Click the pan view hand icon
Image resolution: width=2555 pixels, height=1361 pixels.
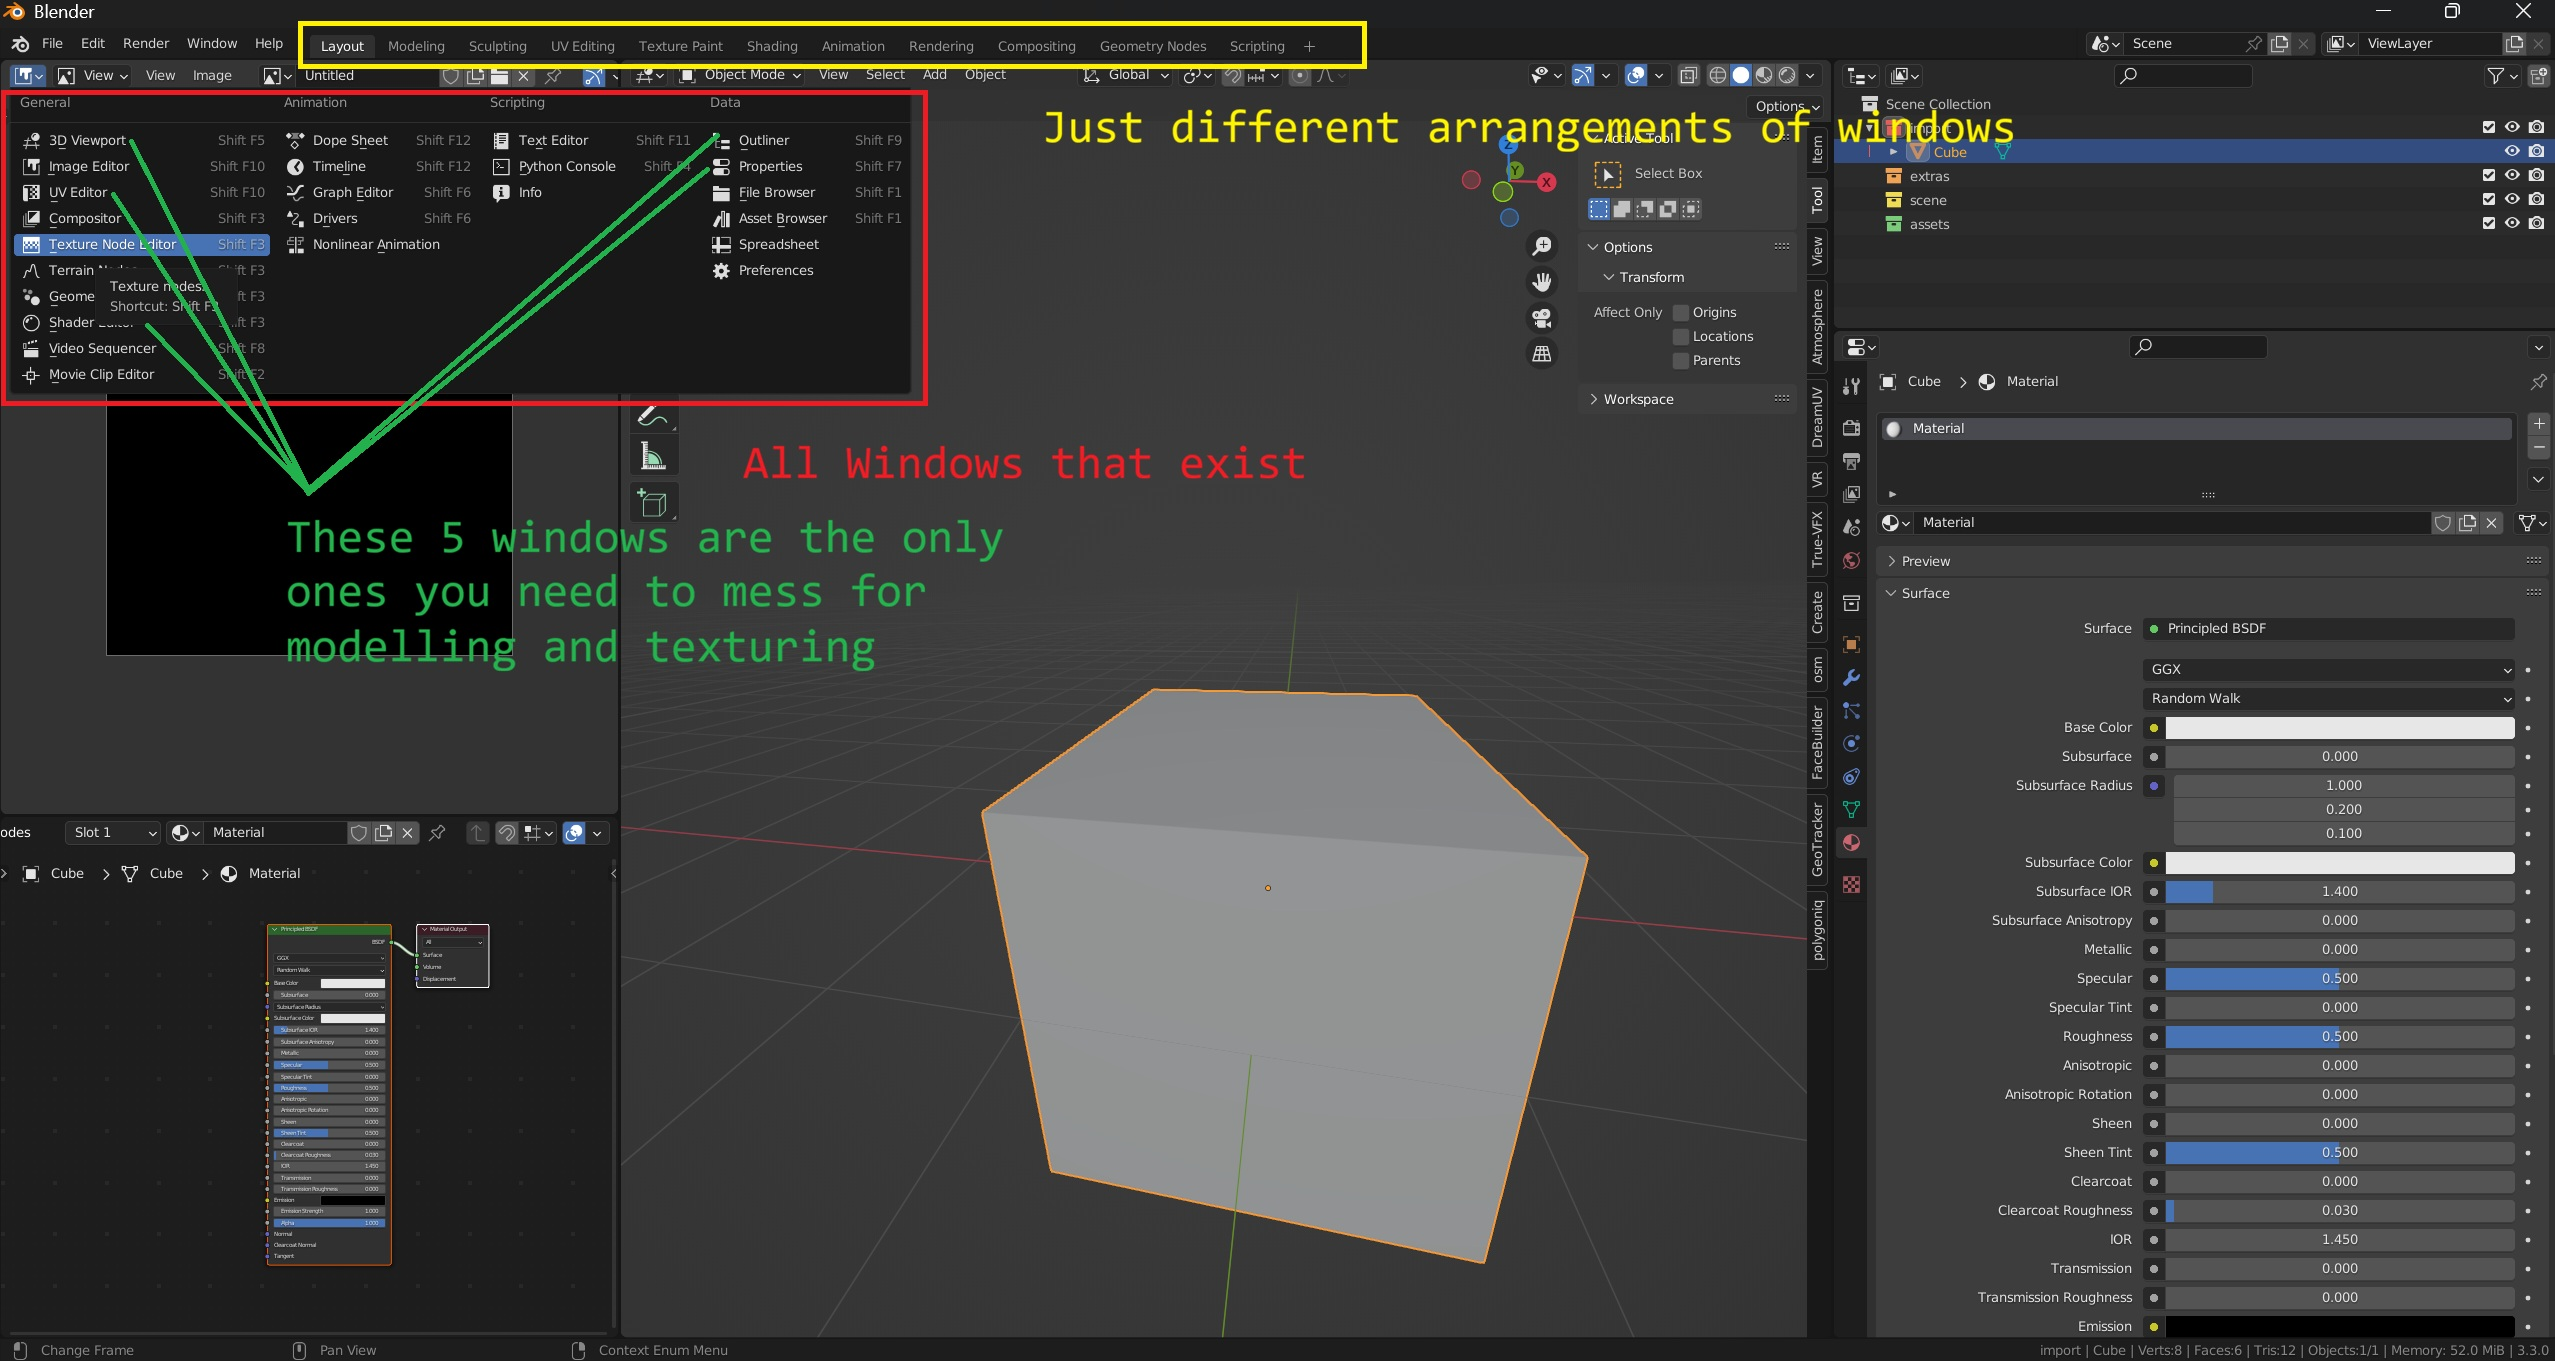coord(1542,282)
